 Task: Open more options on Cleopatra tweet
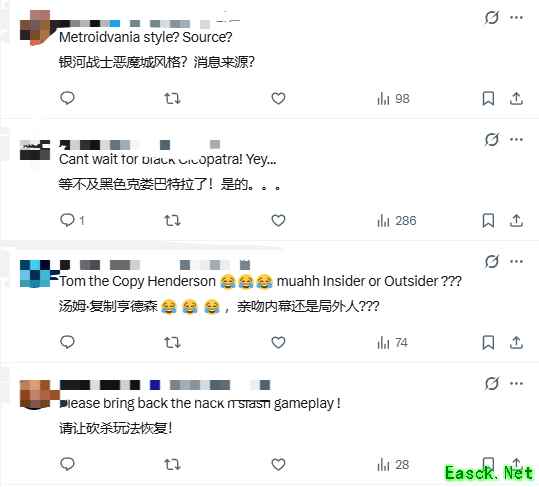click(x=516, y=139)
